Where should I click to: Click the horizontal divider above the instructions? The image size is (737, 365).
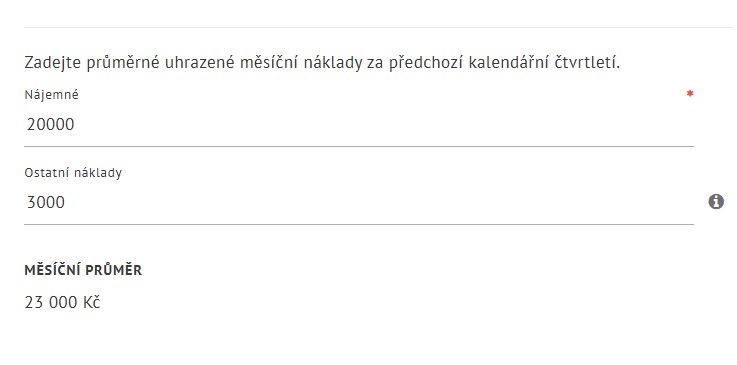click(x=378, y=27)
